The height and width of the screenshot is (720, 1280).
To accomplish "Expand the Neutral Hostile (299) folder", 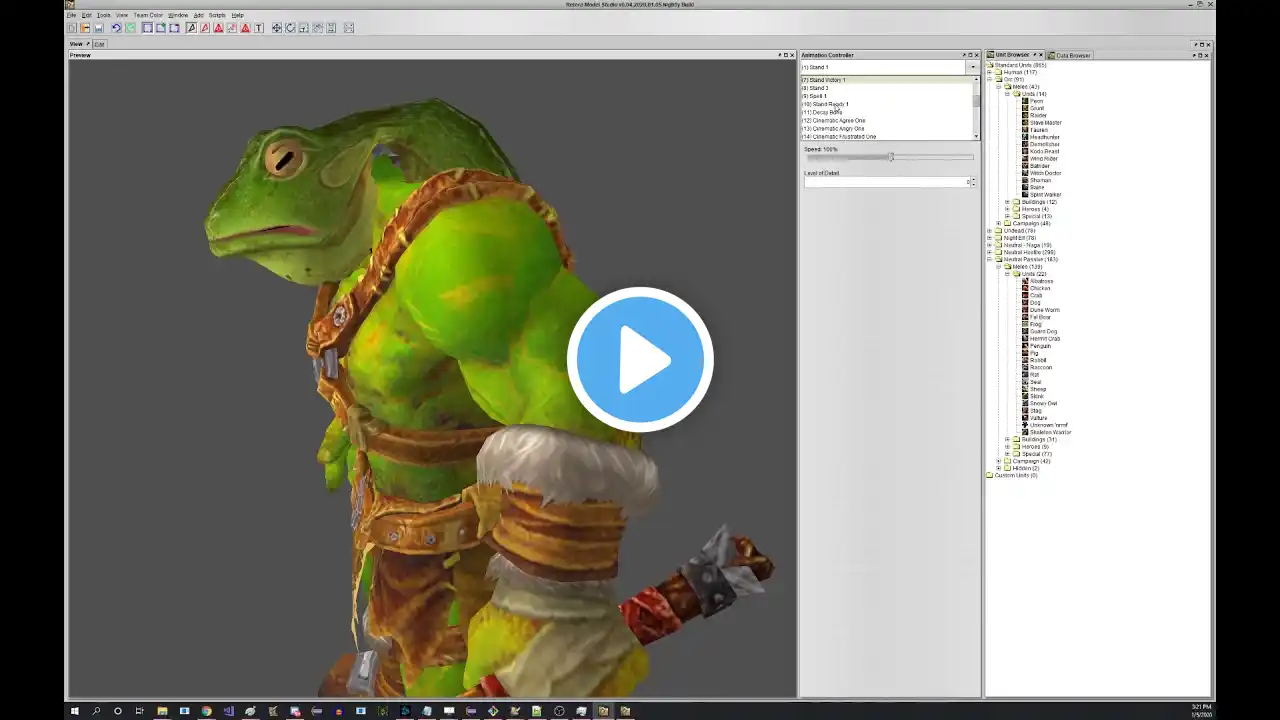I will [x=990, y=252].
